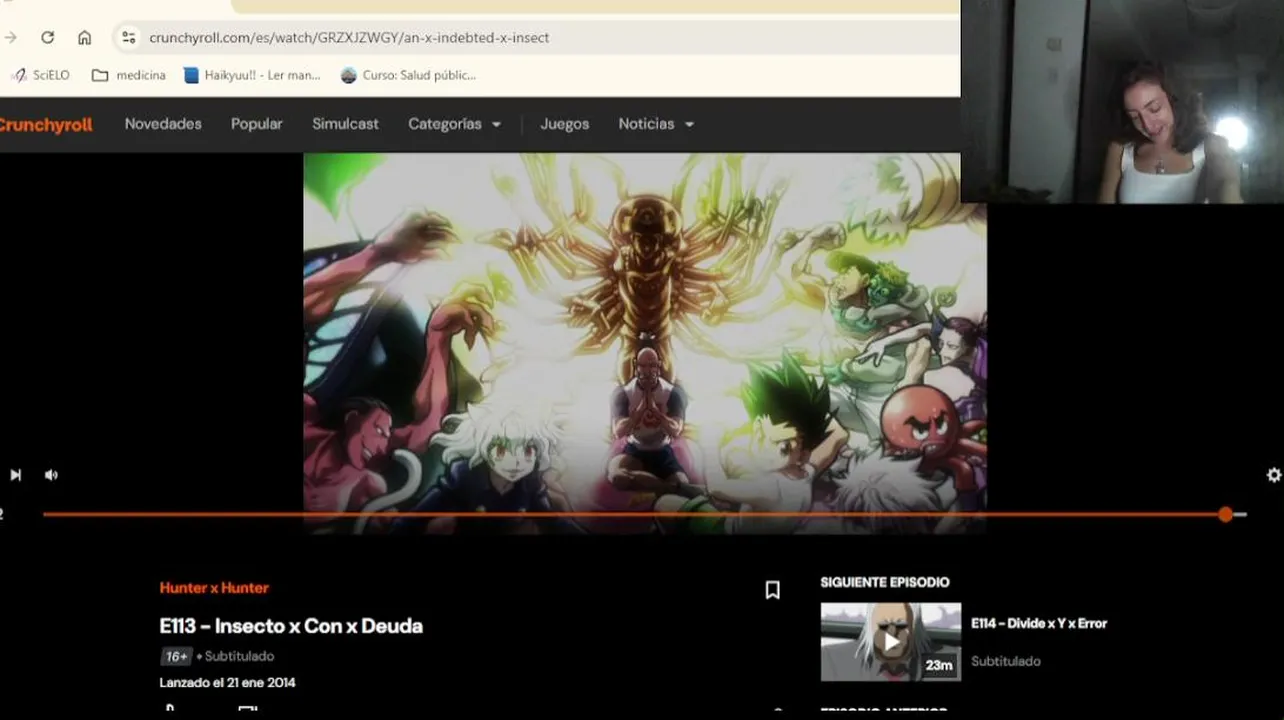Mute the video with the volume icon
This screenshot has width=1284, height=720.
pos(51,475)
